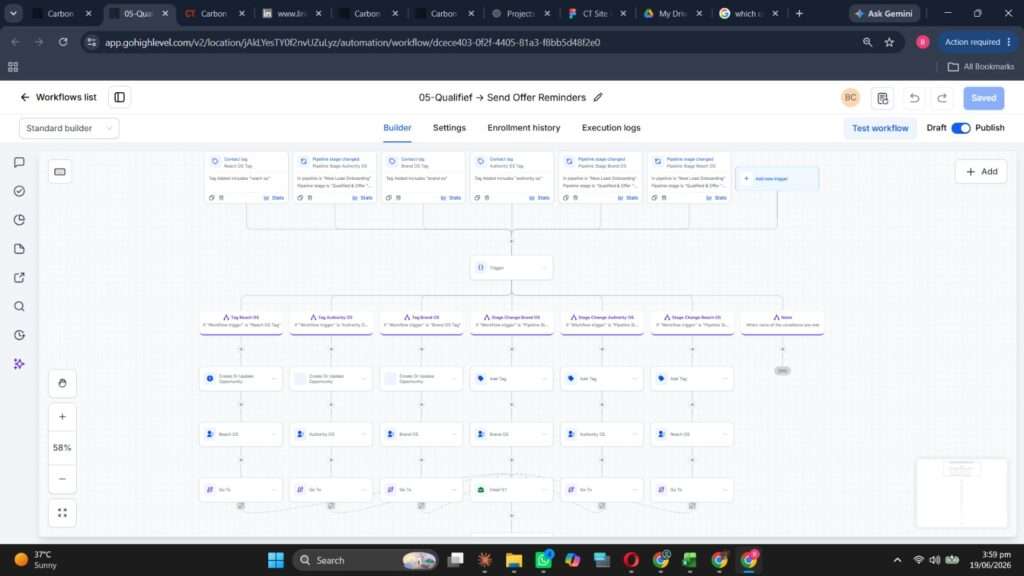Go back via Workflows list arrow
Image resolution: width=1024 pixels, height=576 pixels.
pyautogui.click(x=25, y=97)
